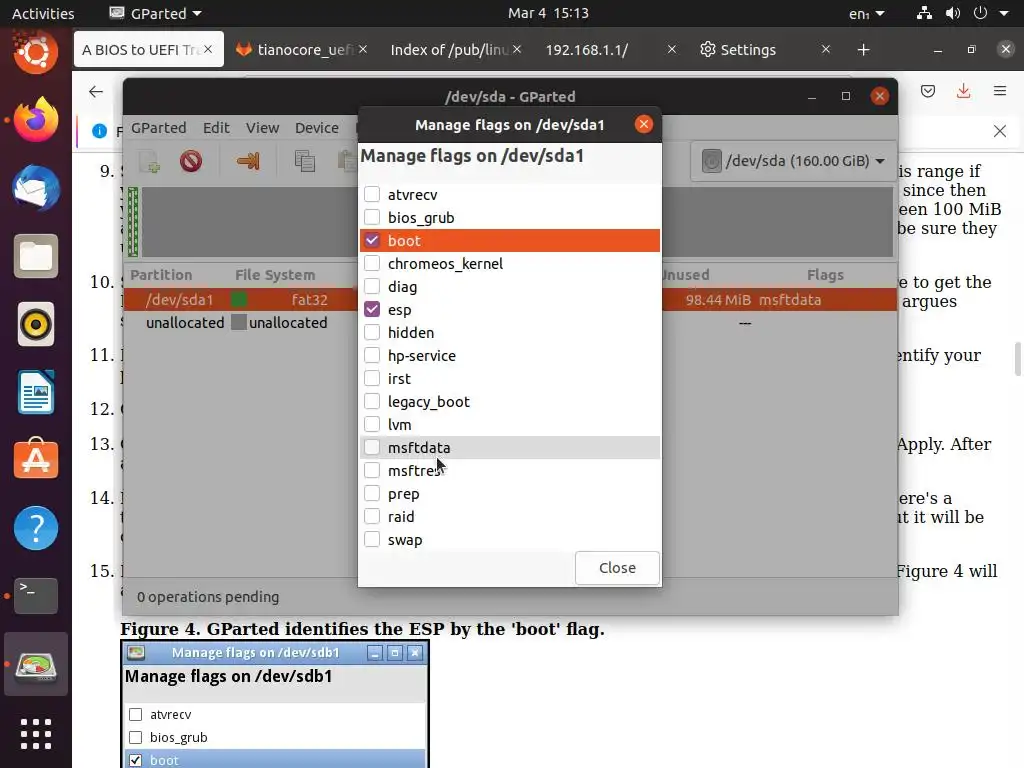
Task: Dismiss the Firefox notification bar X
Action: tap(1000, 131)
